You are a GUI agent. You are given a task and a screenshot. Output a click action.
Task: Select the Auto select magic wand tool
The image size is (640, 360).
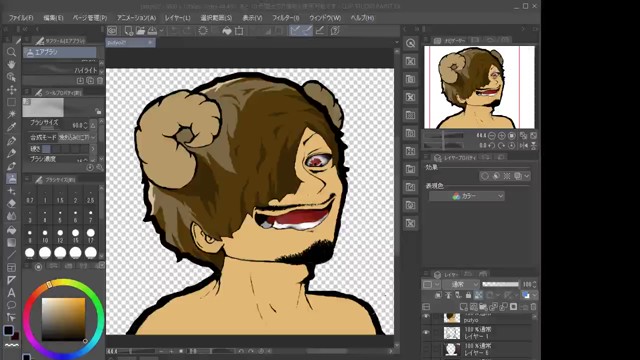[11, 115]
